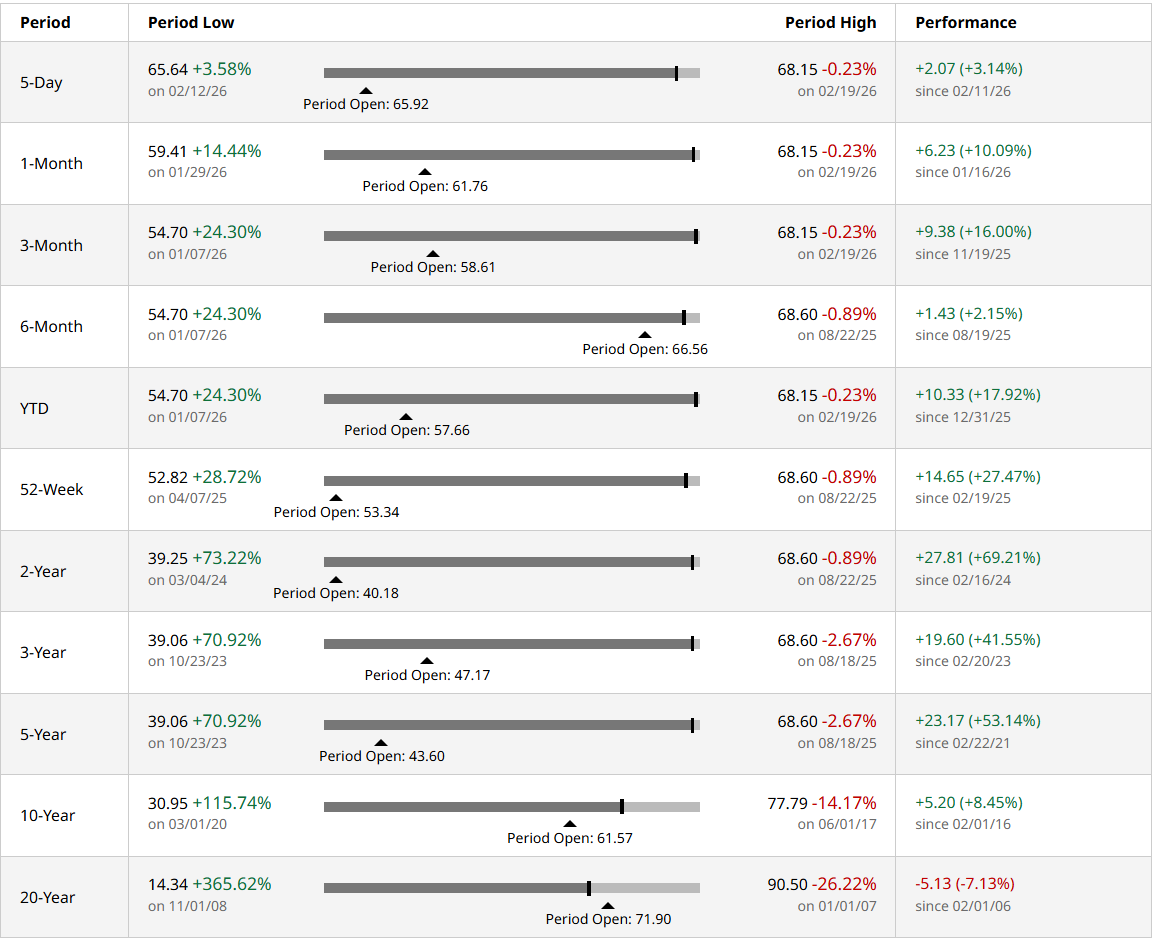Image resolution: width=1152 pixels, height=939 pixels.
Task: Click the 52-Week low value 52.82
Action: click(168, 477)
